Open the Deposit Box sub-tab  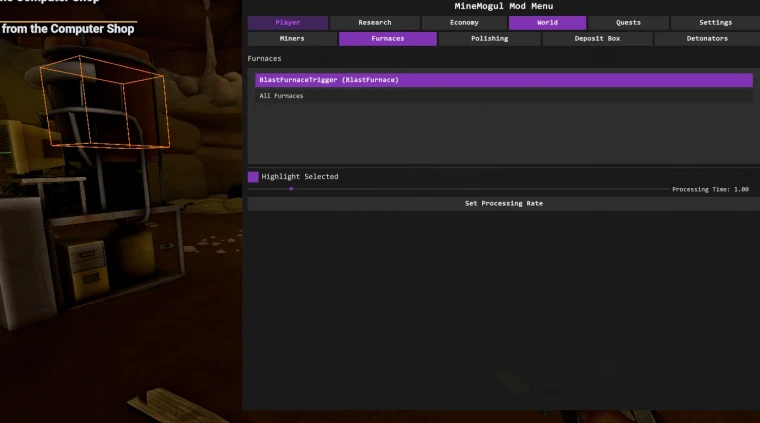(x=597, y=39)
